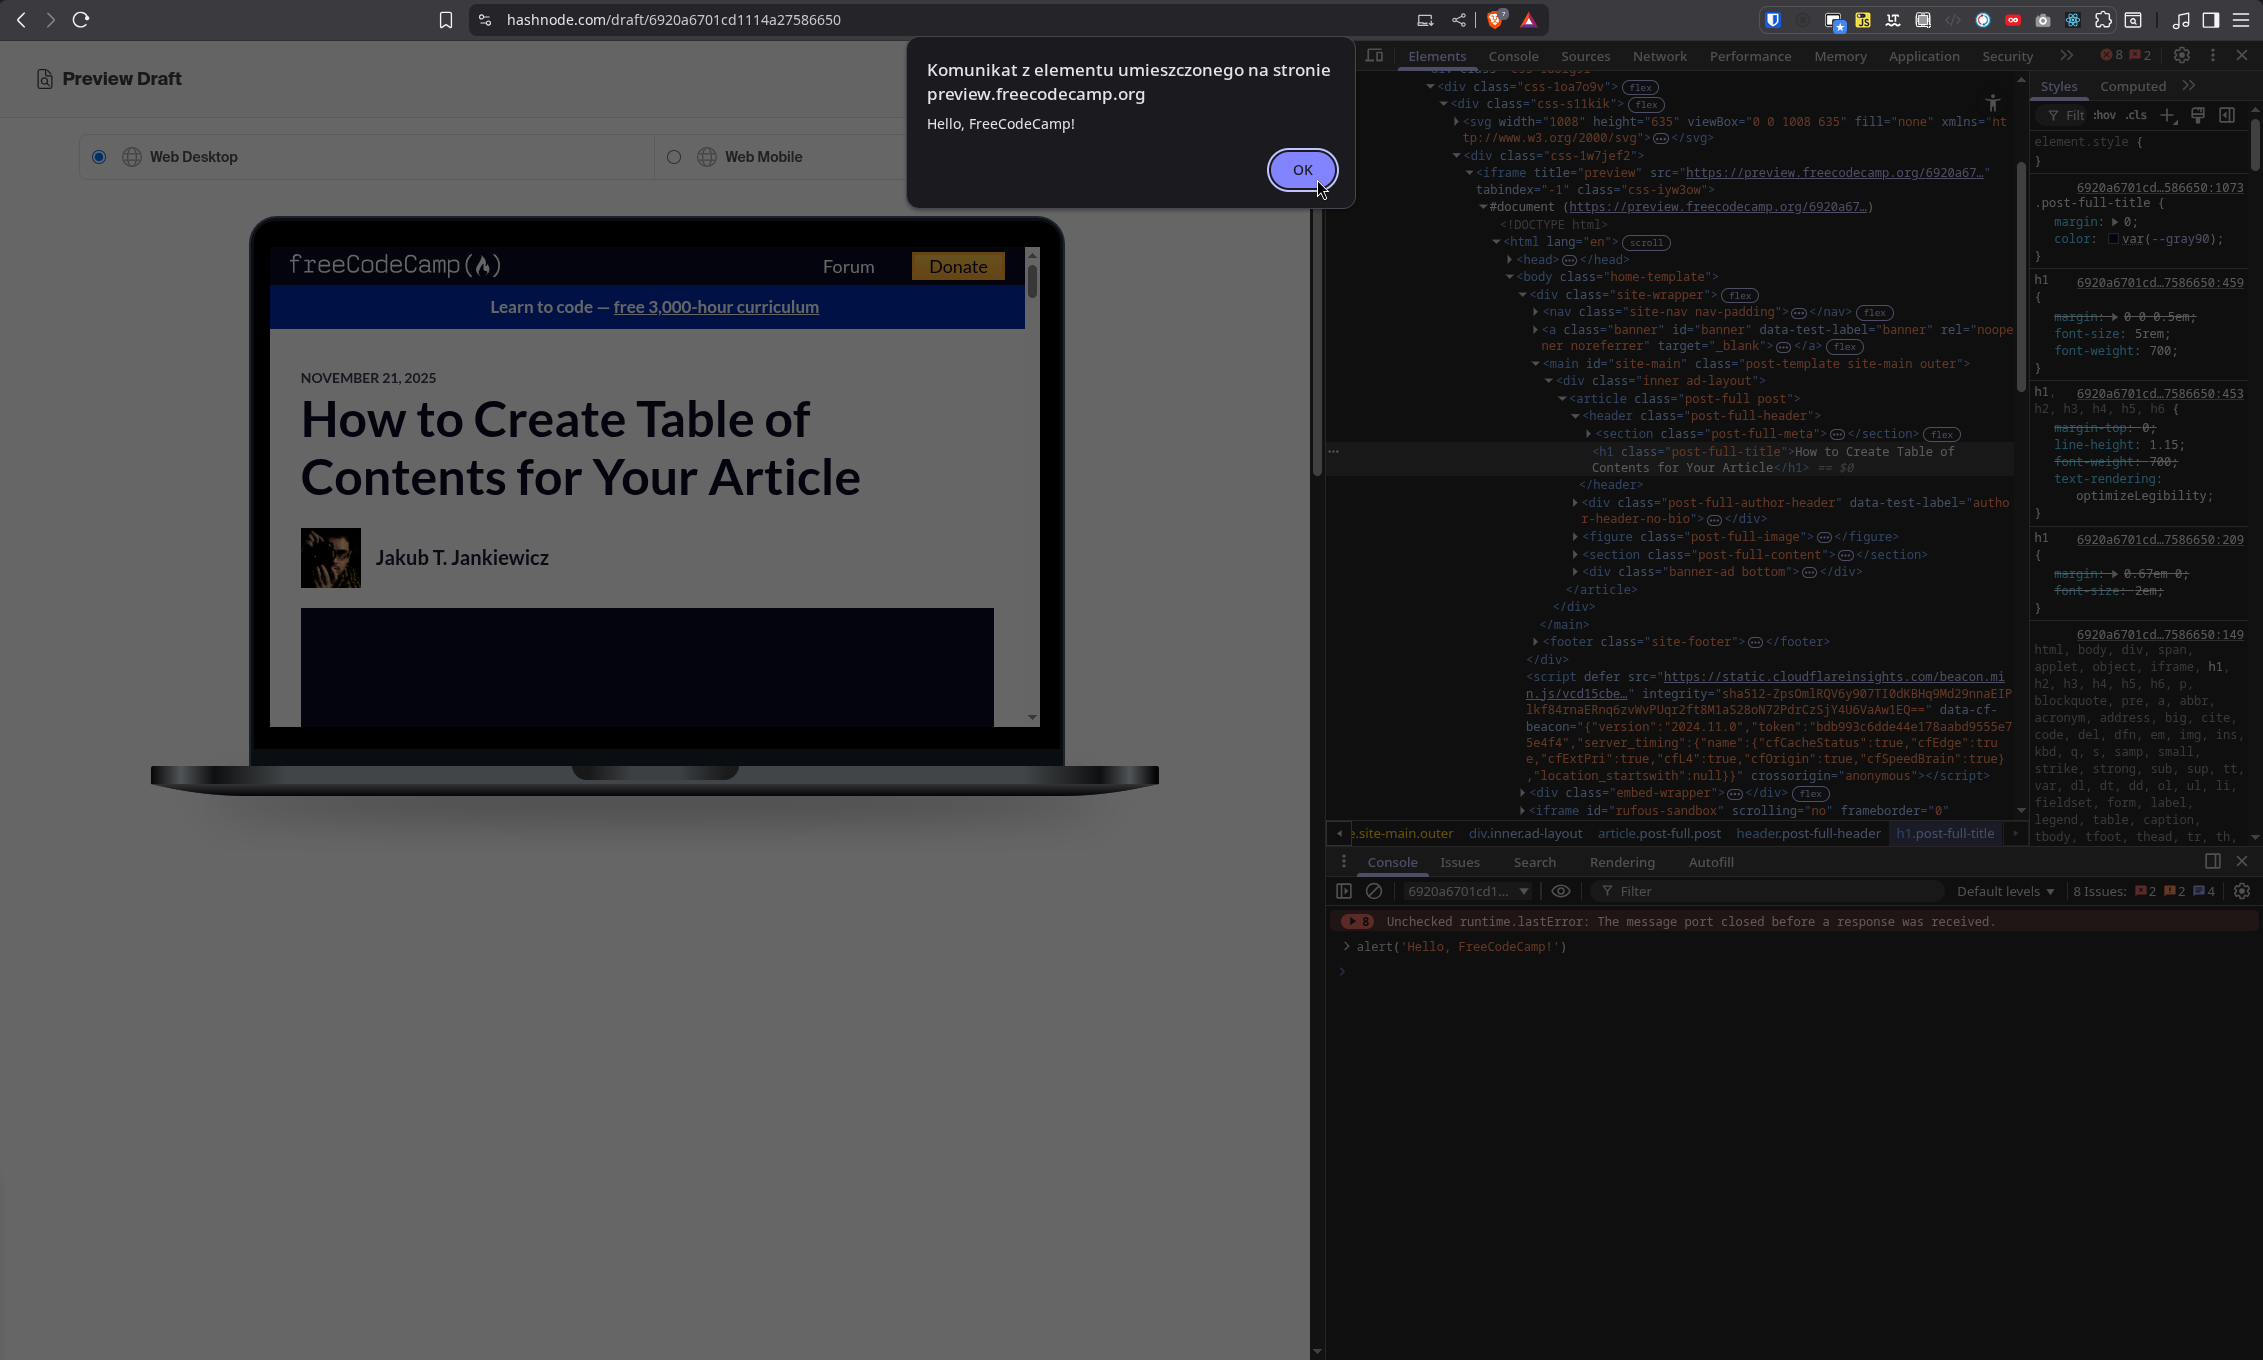Toggle the .cls element classes button

[x=2136, y=116]
